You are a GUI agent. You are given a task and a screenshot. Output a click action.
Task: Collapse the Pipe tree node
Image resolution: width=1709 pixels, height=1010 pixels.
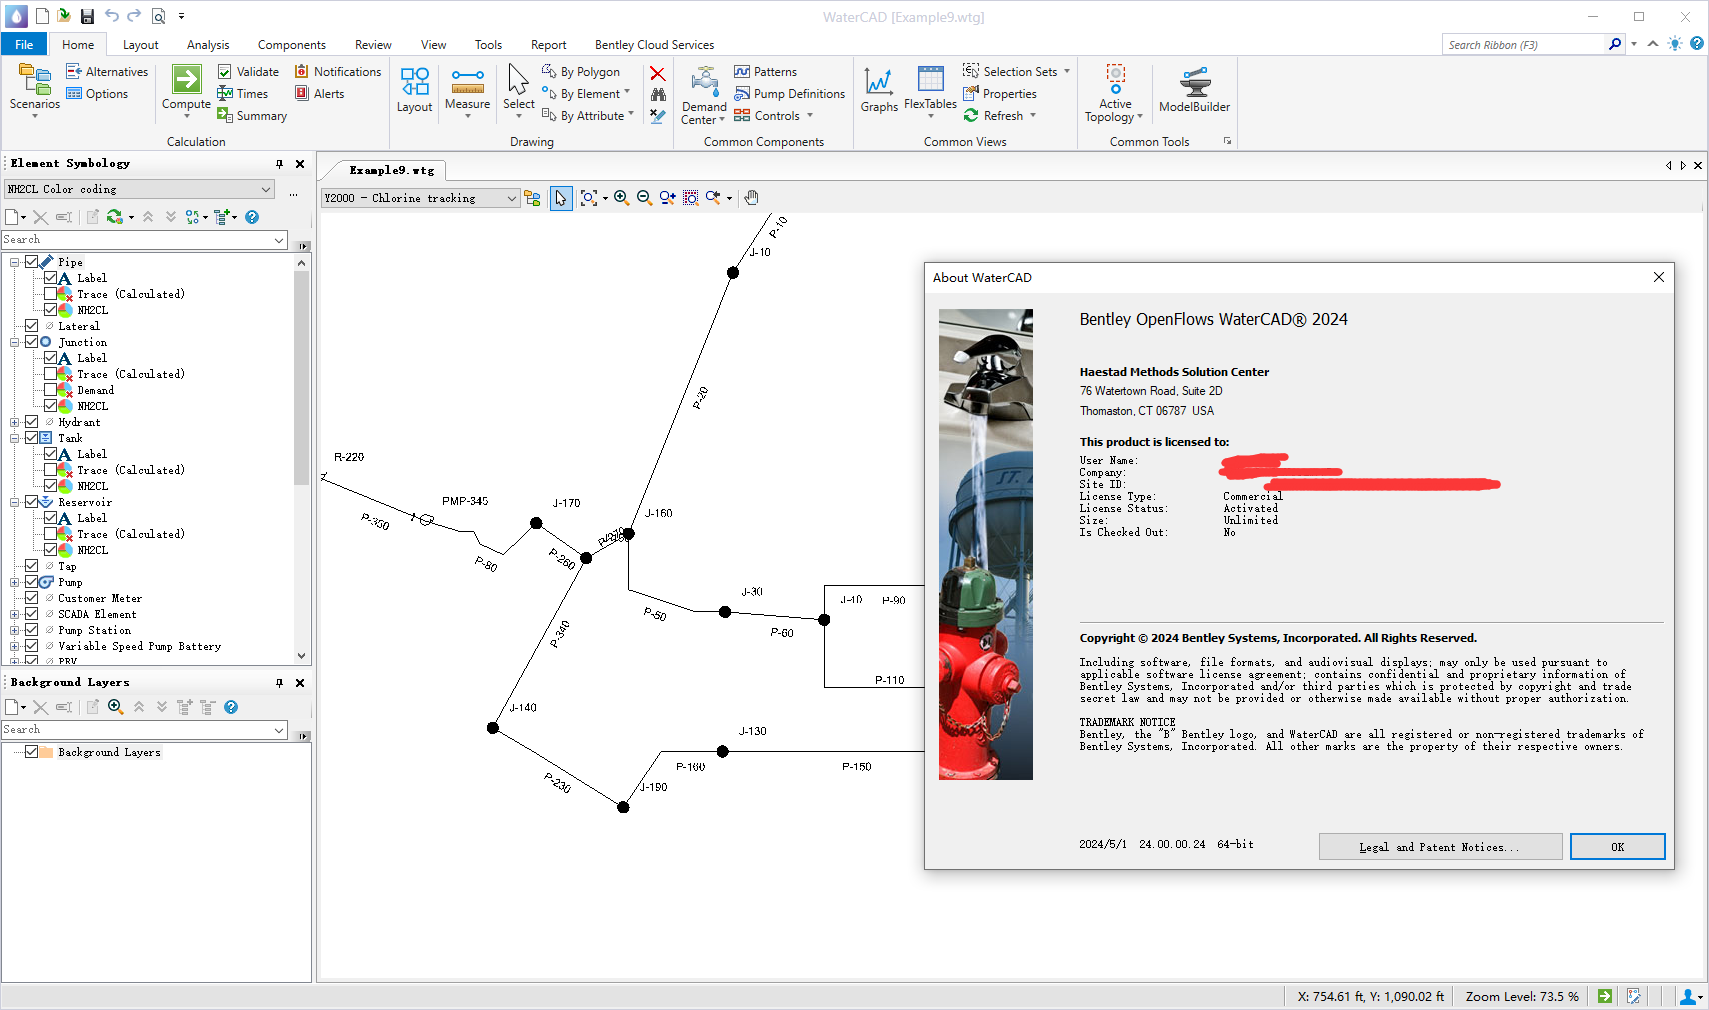[15, 262]
